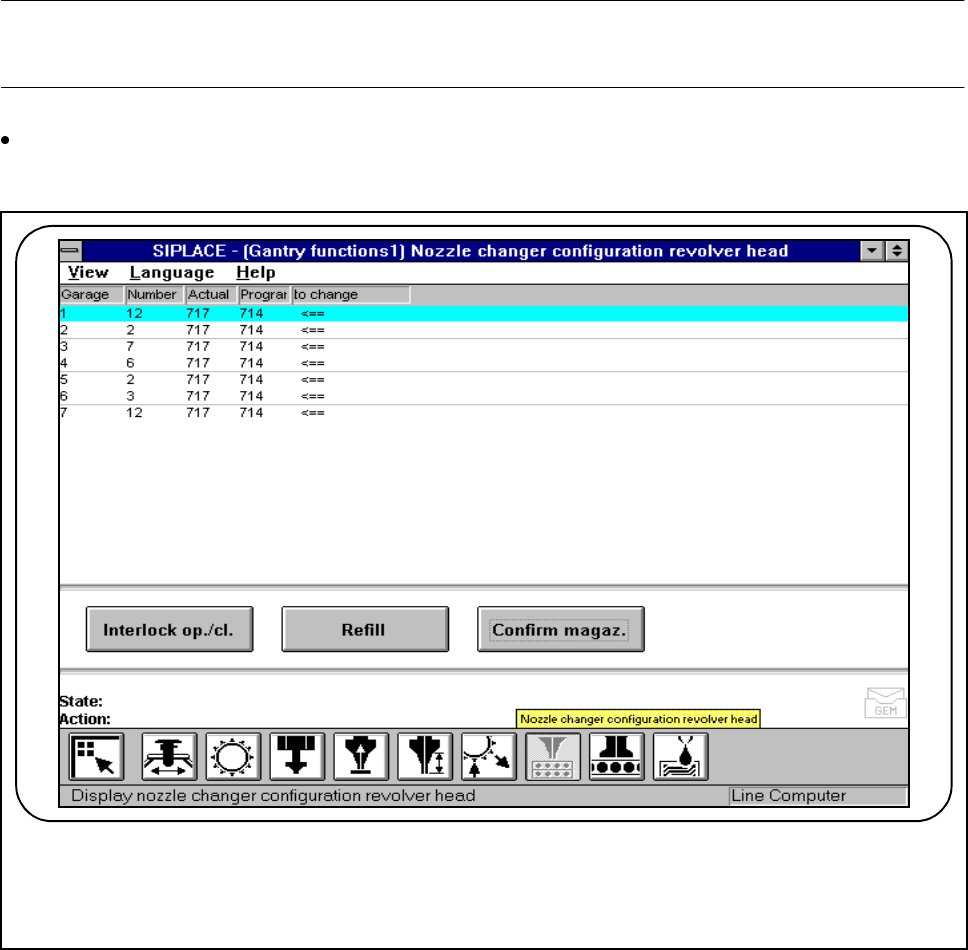The image size is (968, 950).
Task: Click the drop-over-board dispensing icon
Action: click(x=680, y=757)
